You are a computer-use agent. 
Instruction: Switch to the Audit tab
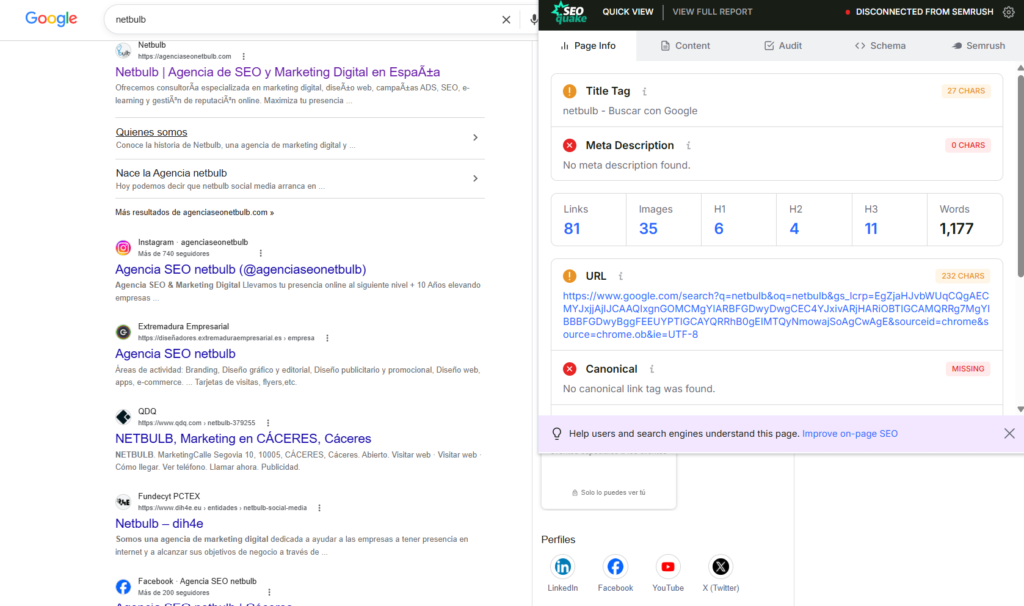point(783,46)
